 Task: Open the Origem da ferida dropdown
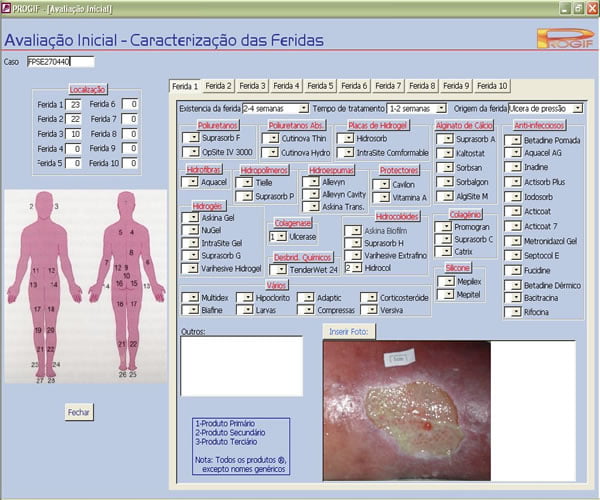click(579, 108)
